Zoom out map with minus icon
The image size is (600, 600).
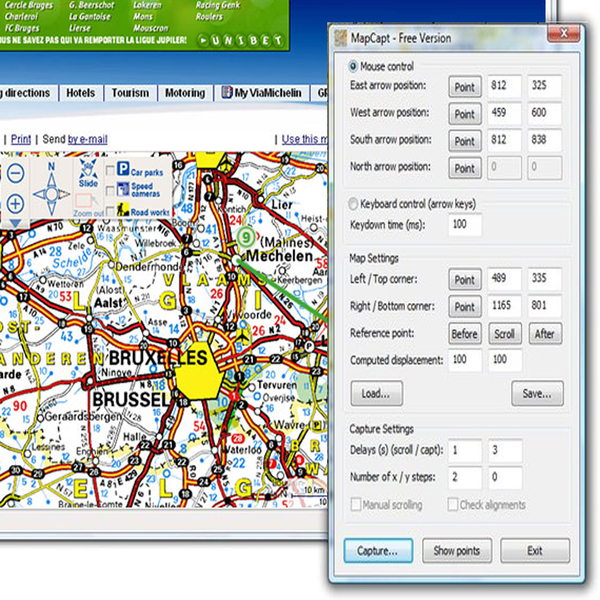click(16, 174)
